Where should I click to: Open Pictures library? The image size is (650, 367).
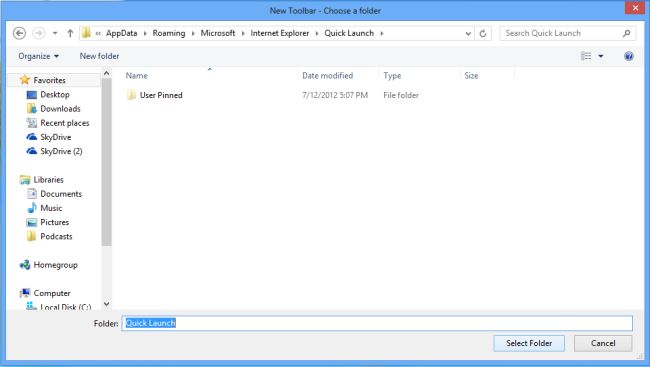coord(54,222)
